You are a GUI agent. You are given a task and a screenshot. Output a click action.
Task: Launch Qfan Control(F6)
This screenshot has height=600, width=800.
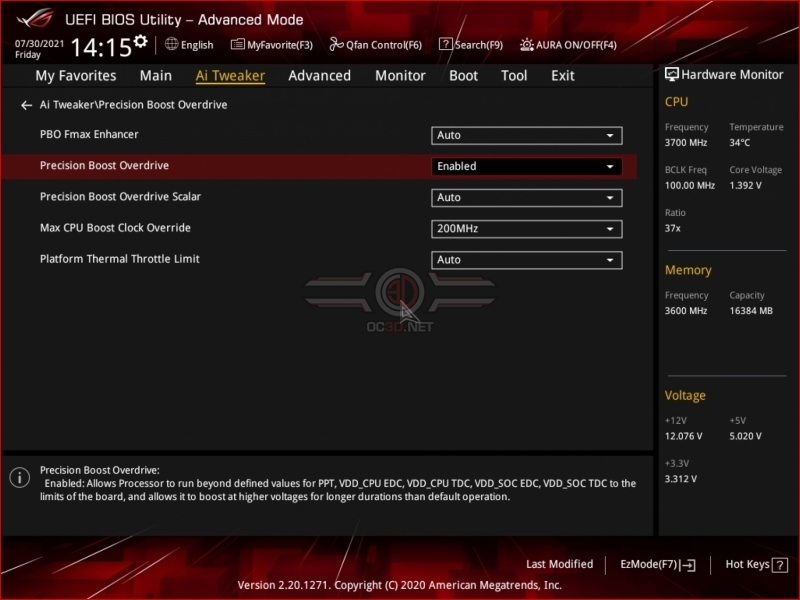(376, 45)
